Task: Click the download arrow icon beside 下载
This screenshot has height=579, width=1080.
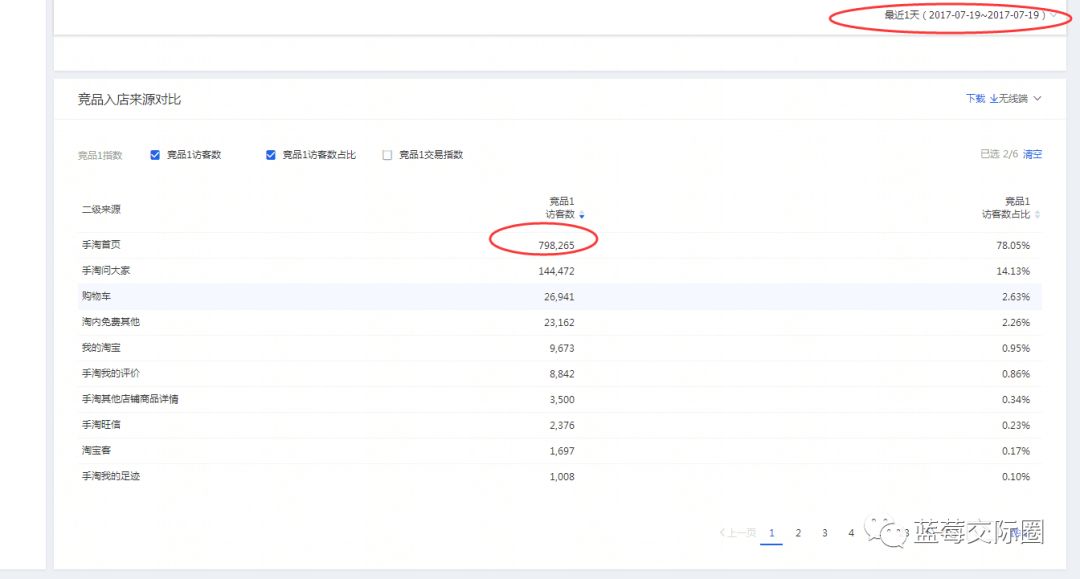Action: (993, 99)
